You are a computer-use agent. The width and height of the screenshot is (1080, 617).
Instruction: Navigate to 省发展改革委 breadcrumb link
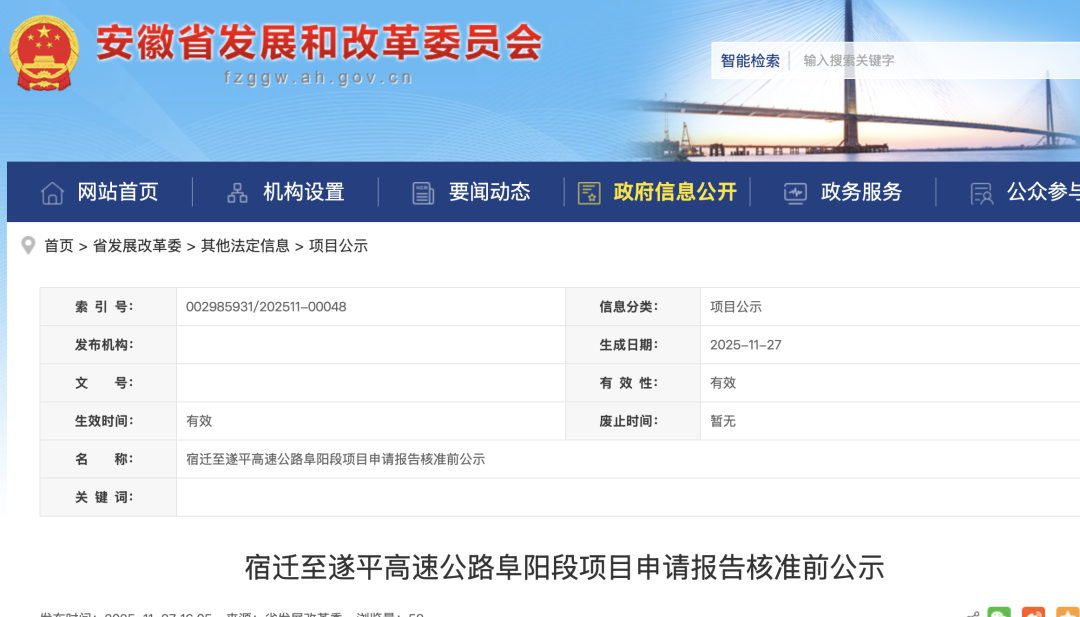137,246
